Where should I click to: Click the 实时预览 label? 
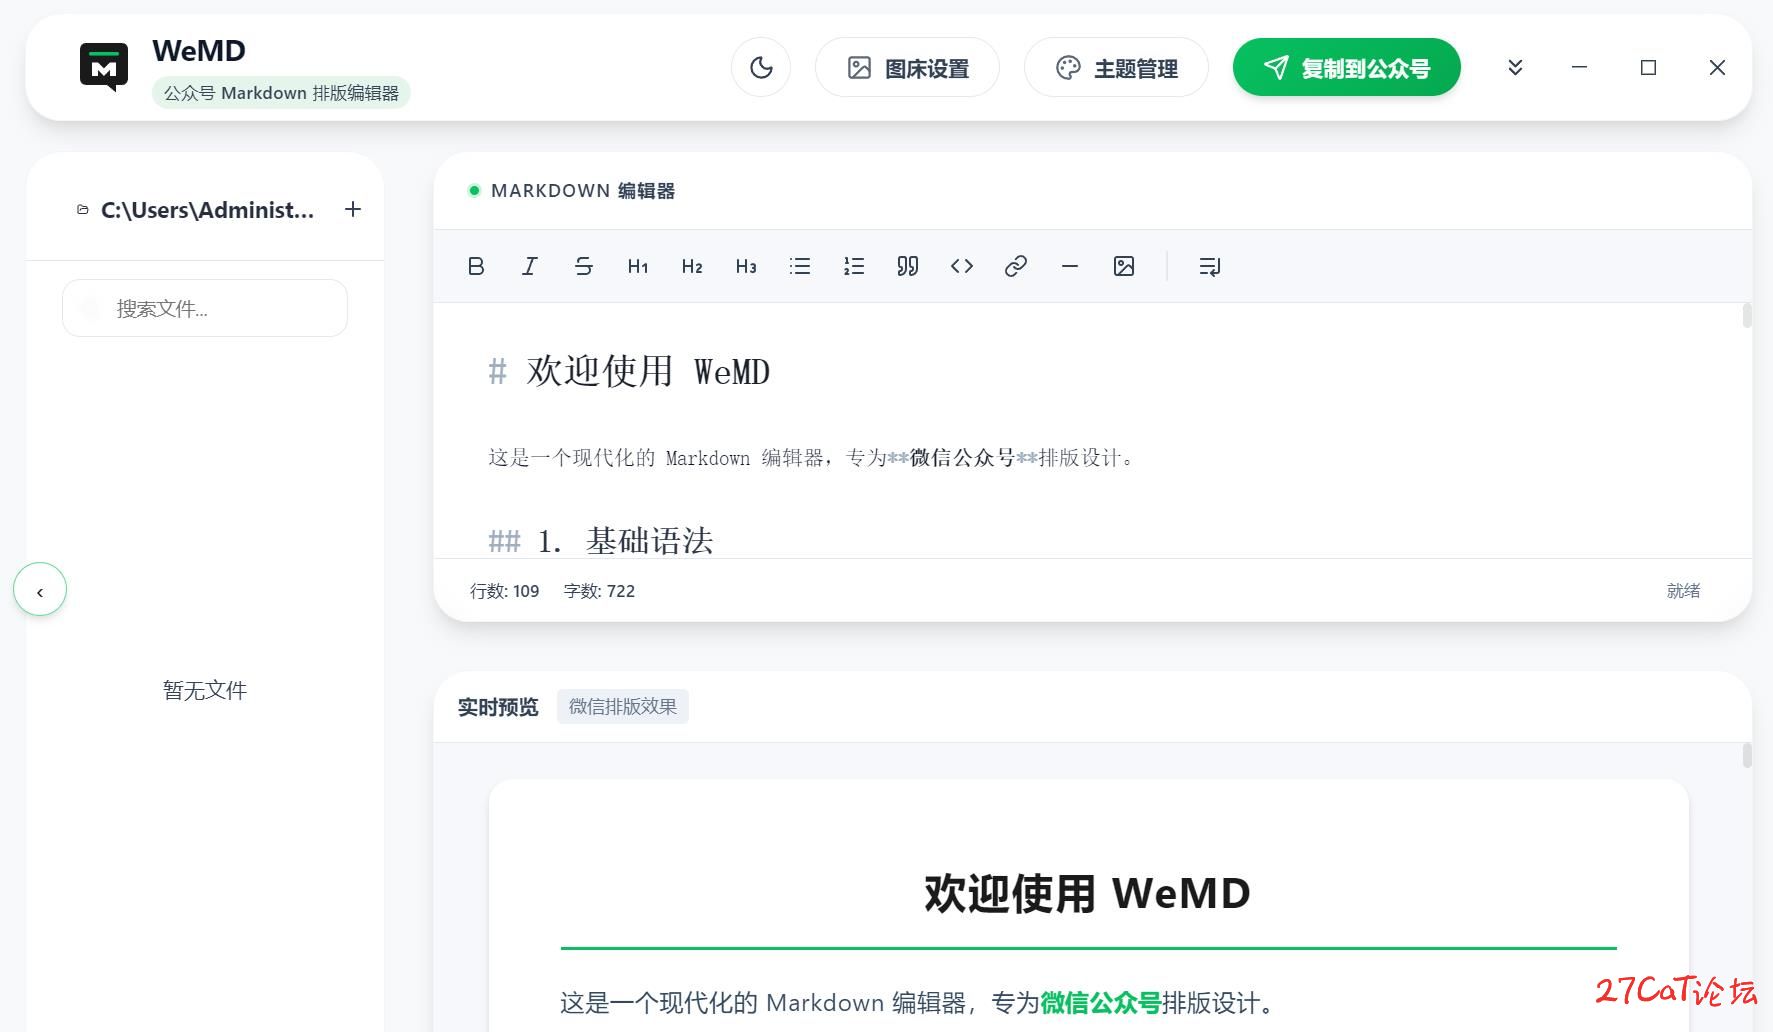point(498,707)
